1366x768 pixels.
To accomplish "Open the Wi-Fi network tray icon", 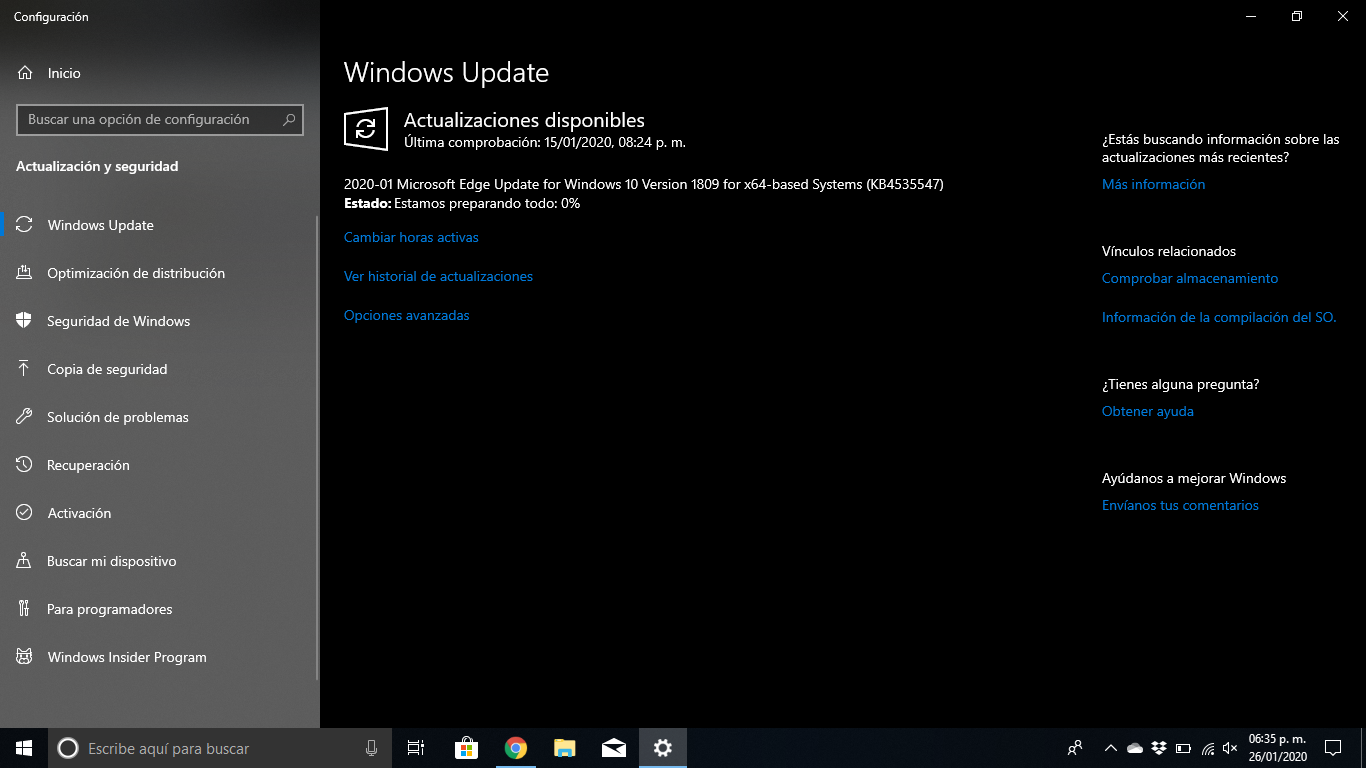I will pyautogui.click(x=1208, y=748).
